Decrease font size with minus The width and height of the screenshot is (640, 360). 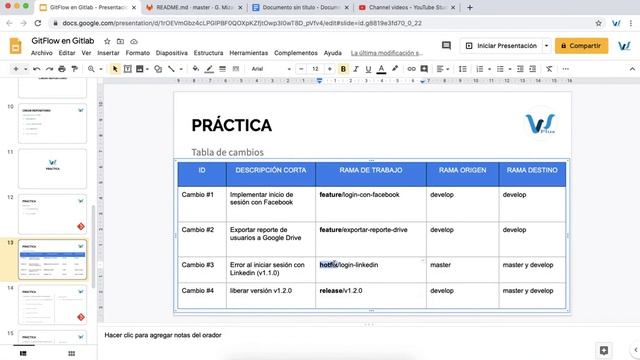(301, 69)
